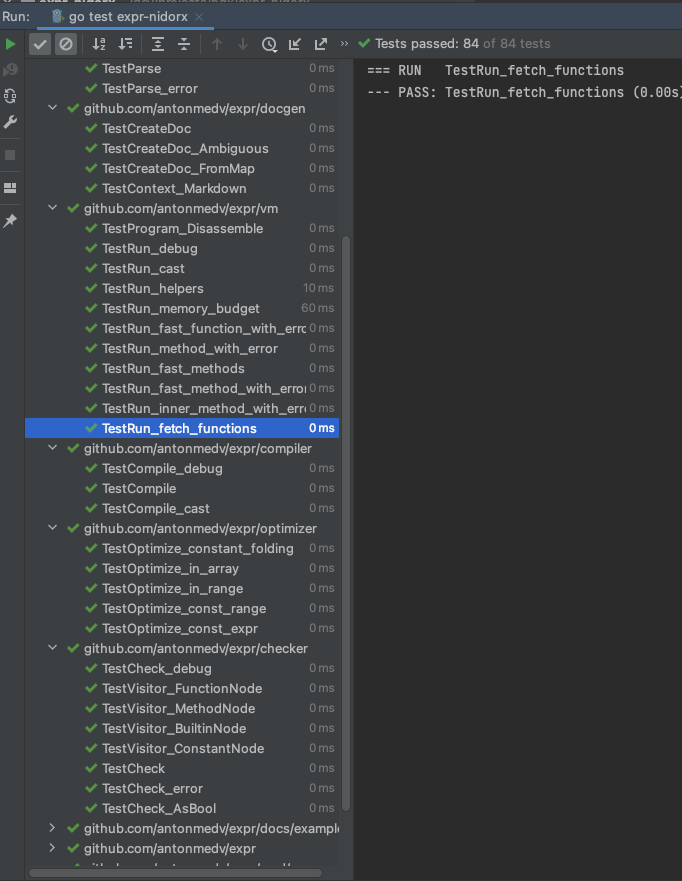The height and width of the screenshot is (881, 682).
Task: Select TestRun_fast_methods test
Action: (x=182, y=369)
